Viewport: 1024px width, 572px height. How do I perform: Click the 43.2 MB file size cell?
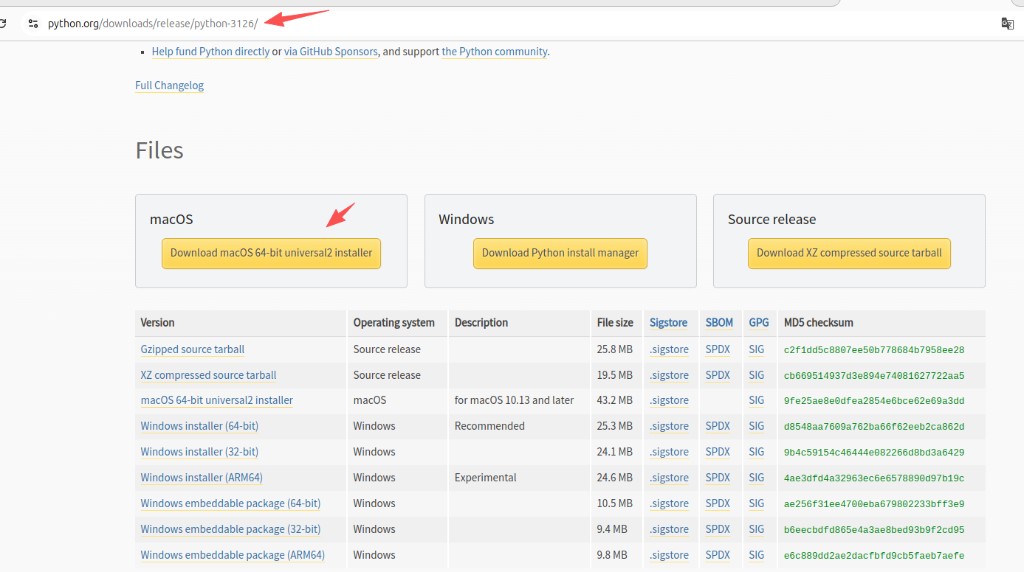click(x=615, y=400)
